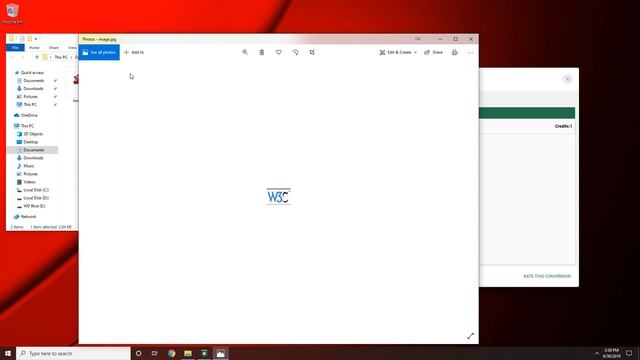
Task: Open the See more ellipsis menu in Photos
Action: 471,52
